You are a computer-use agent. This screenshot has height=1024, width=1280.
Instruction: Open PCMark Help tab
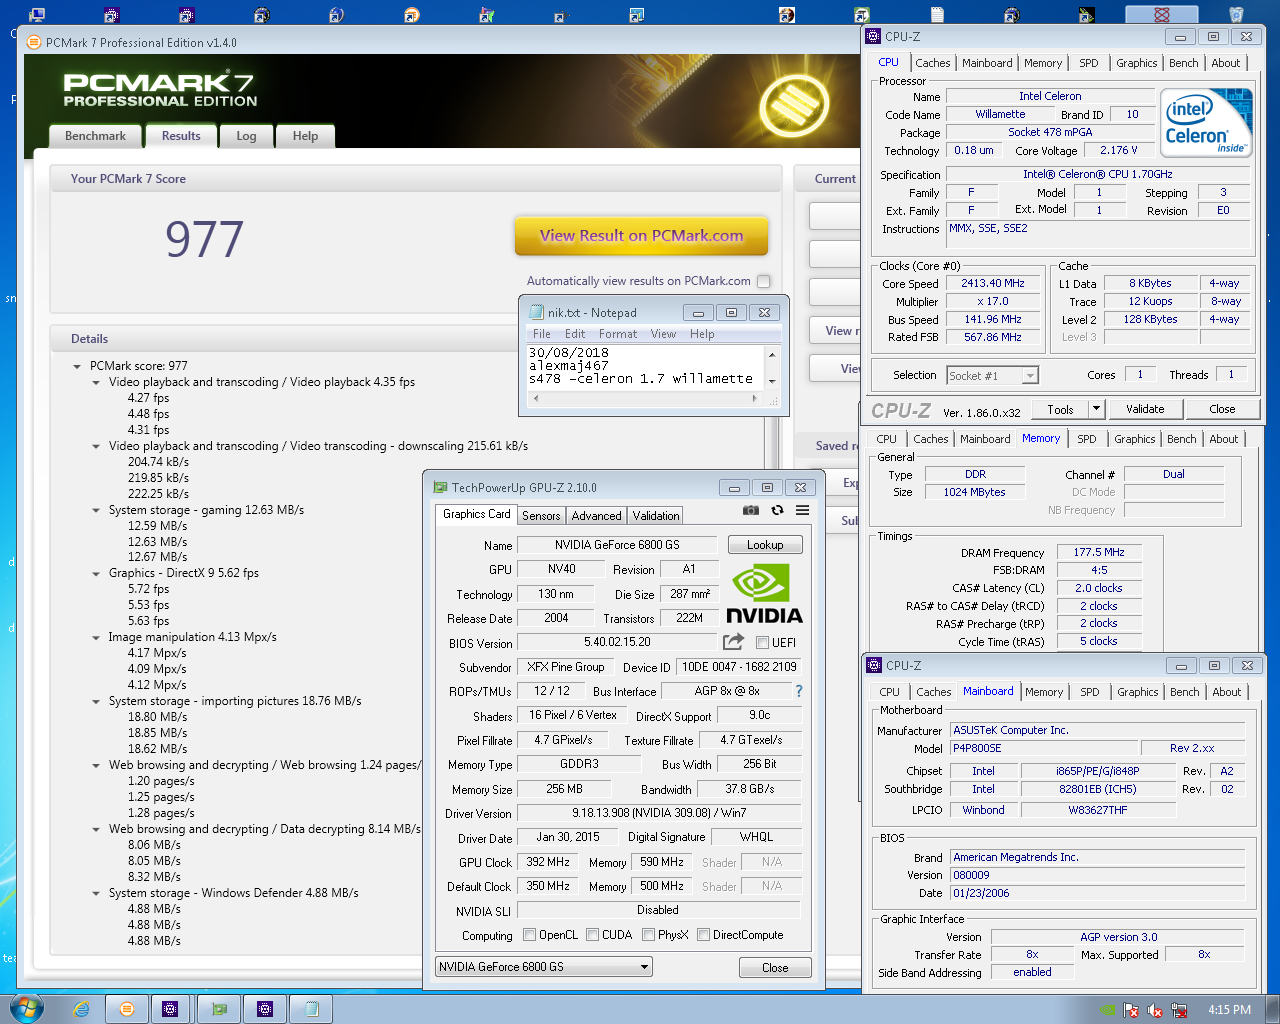tap(305, 136)
